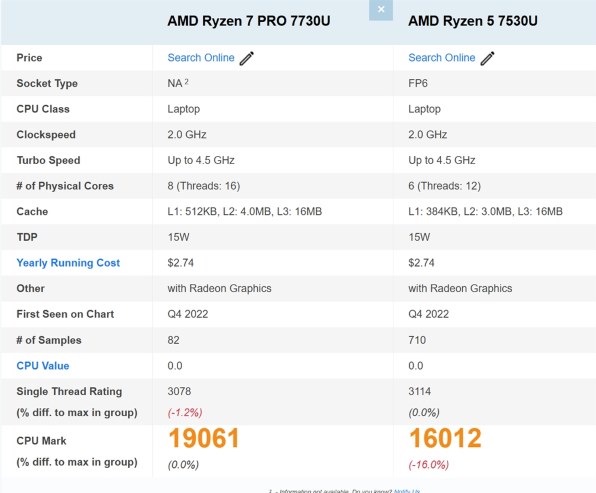Click the Price row label

point(29,58)
